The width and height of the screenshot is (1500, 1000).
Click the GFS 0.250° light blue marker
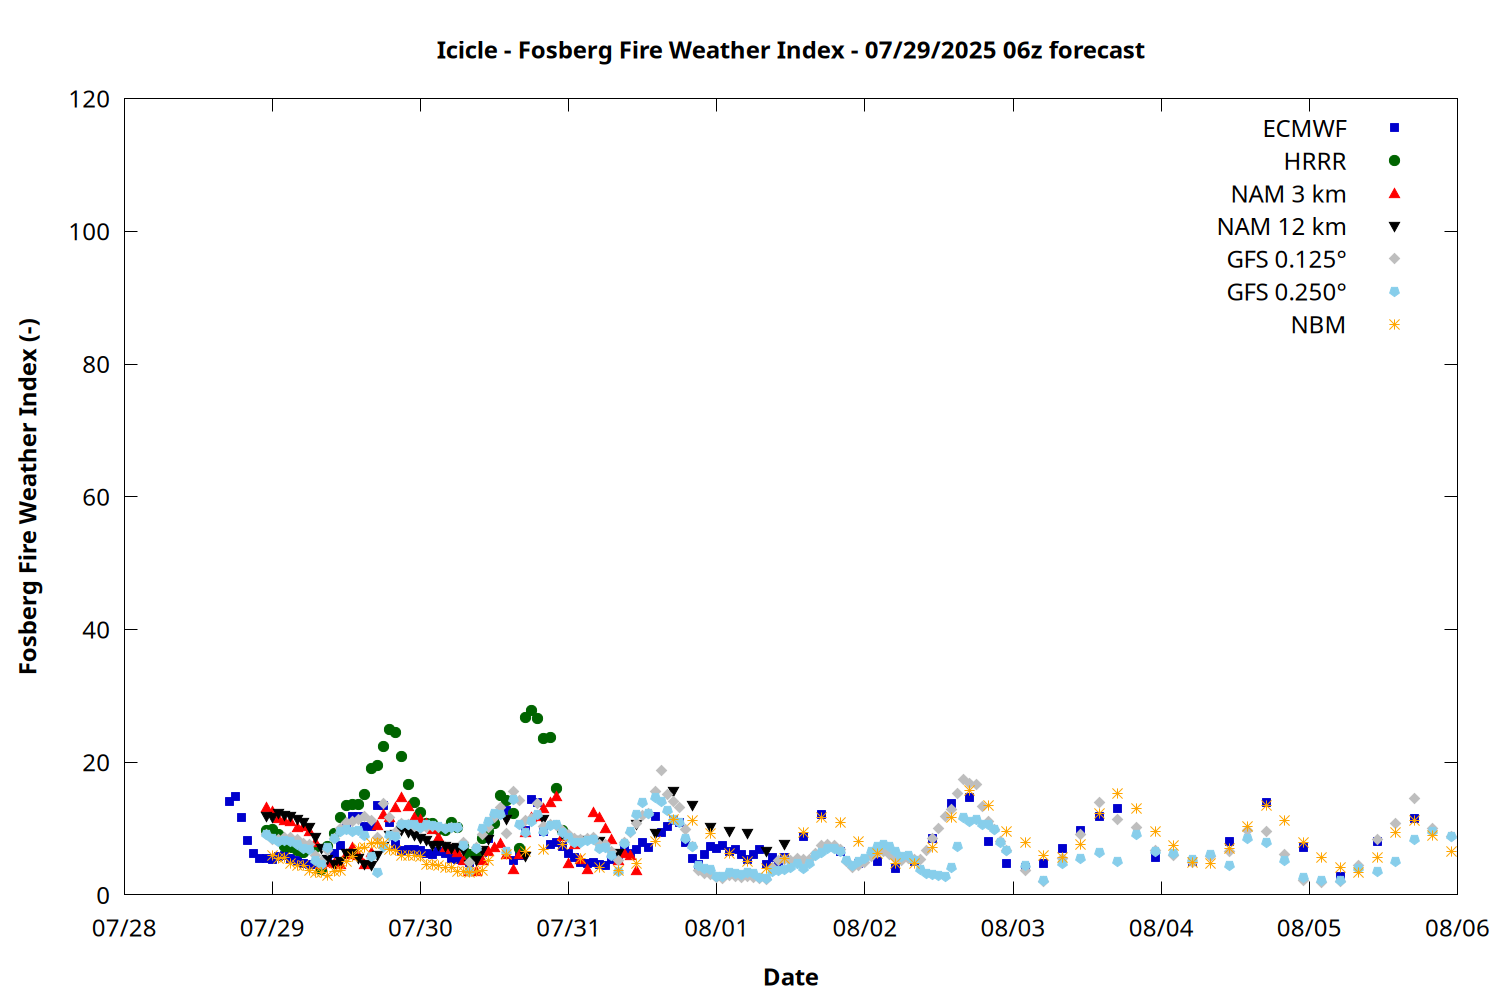point(1394,292)
